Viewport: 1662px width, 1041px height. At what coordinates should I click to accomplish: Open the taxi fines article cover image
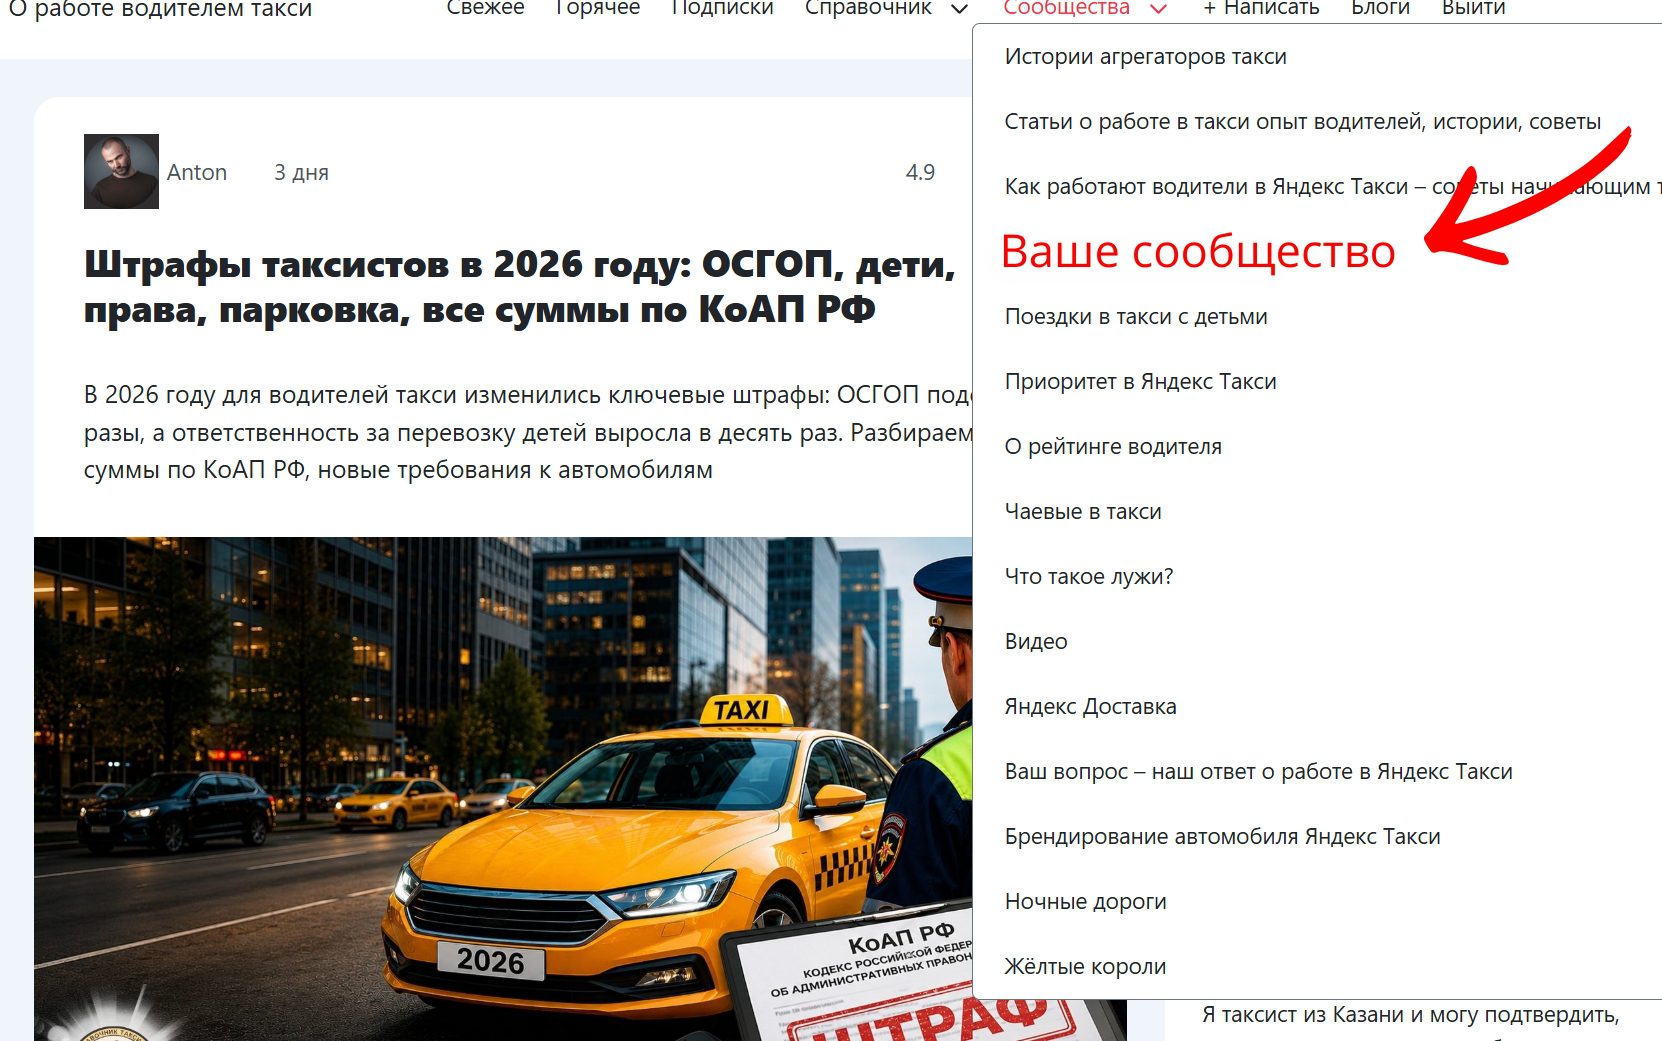[x=503, y=789]
